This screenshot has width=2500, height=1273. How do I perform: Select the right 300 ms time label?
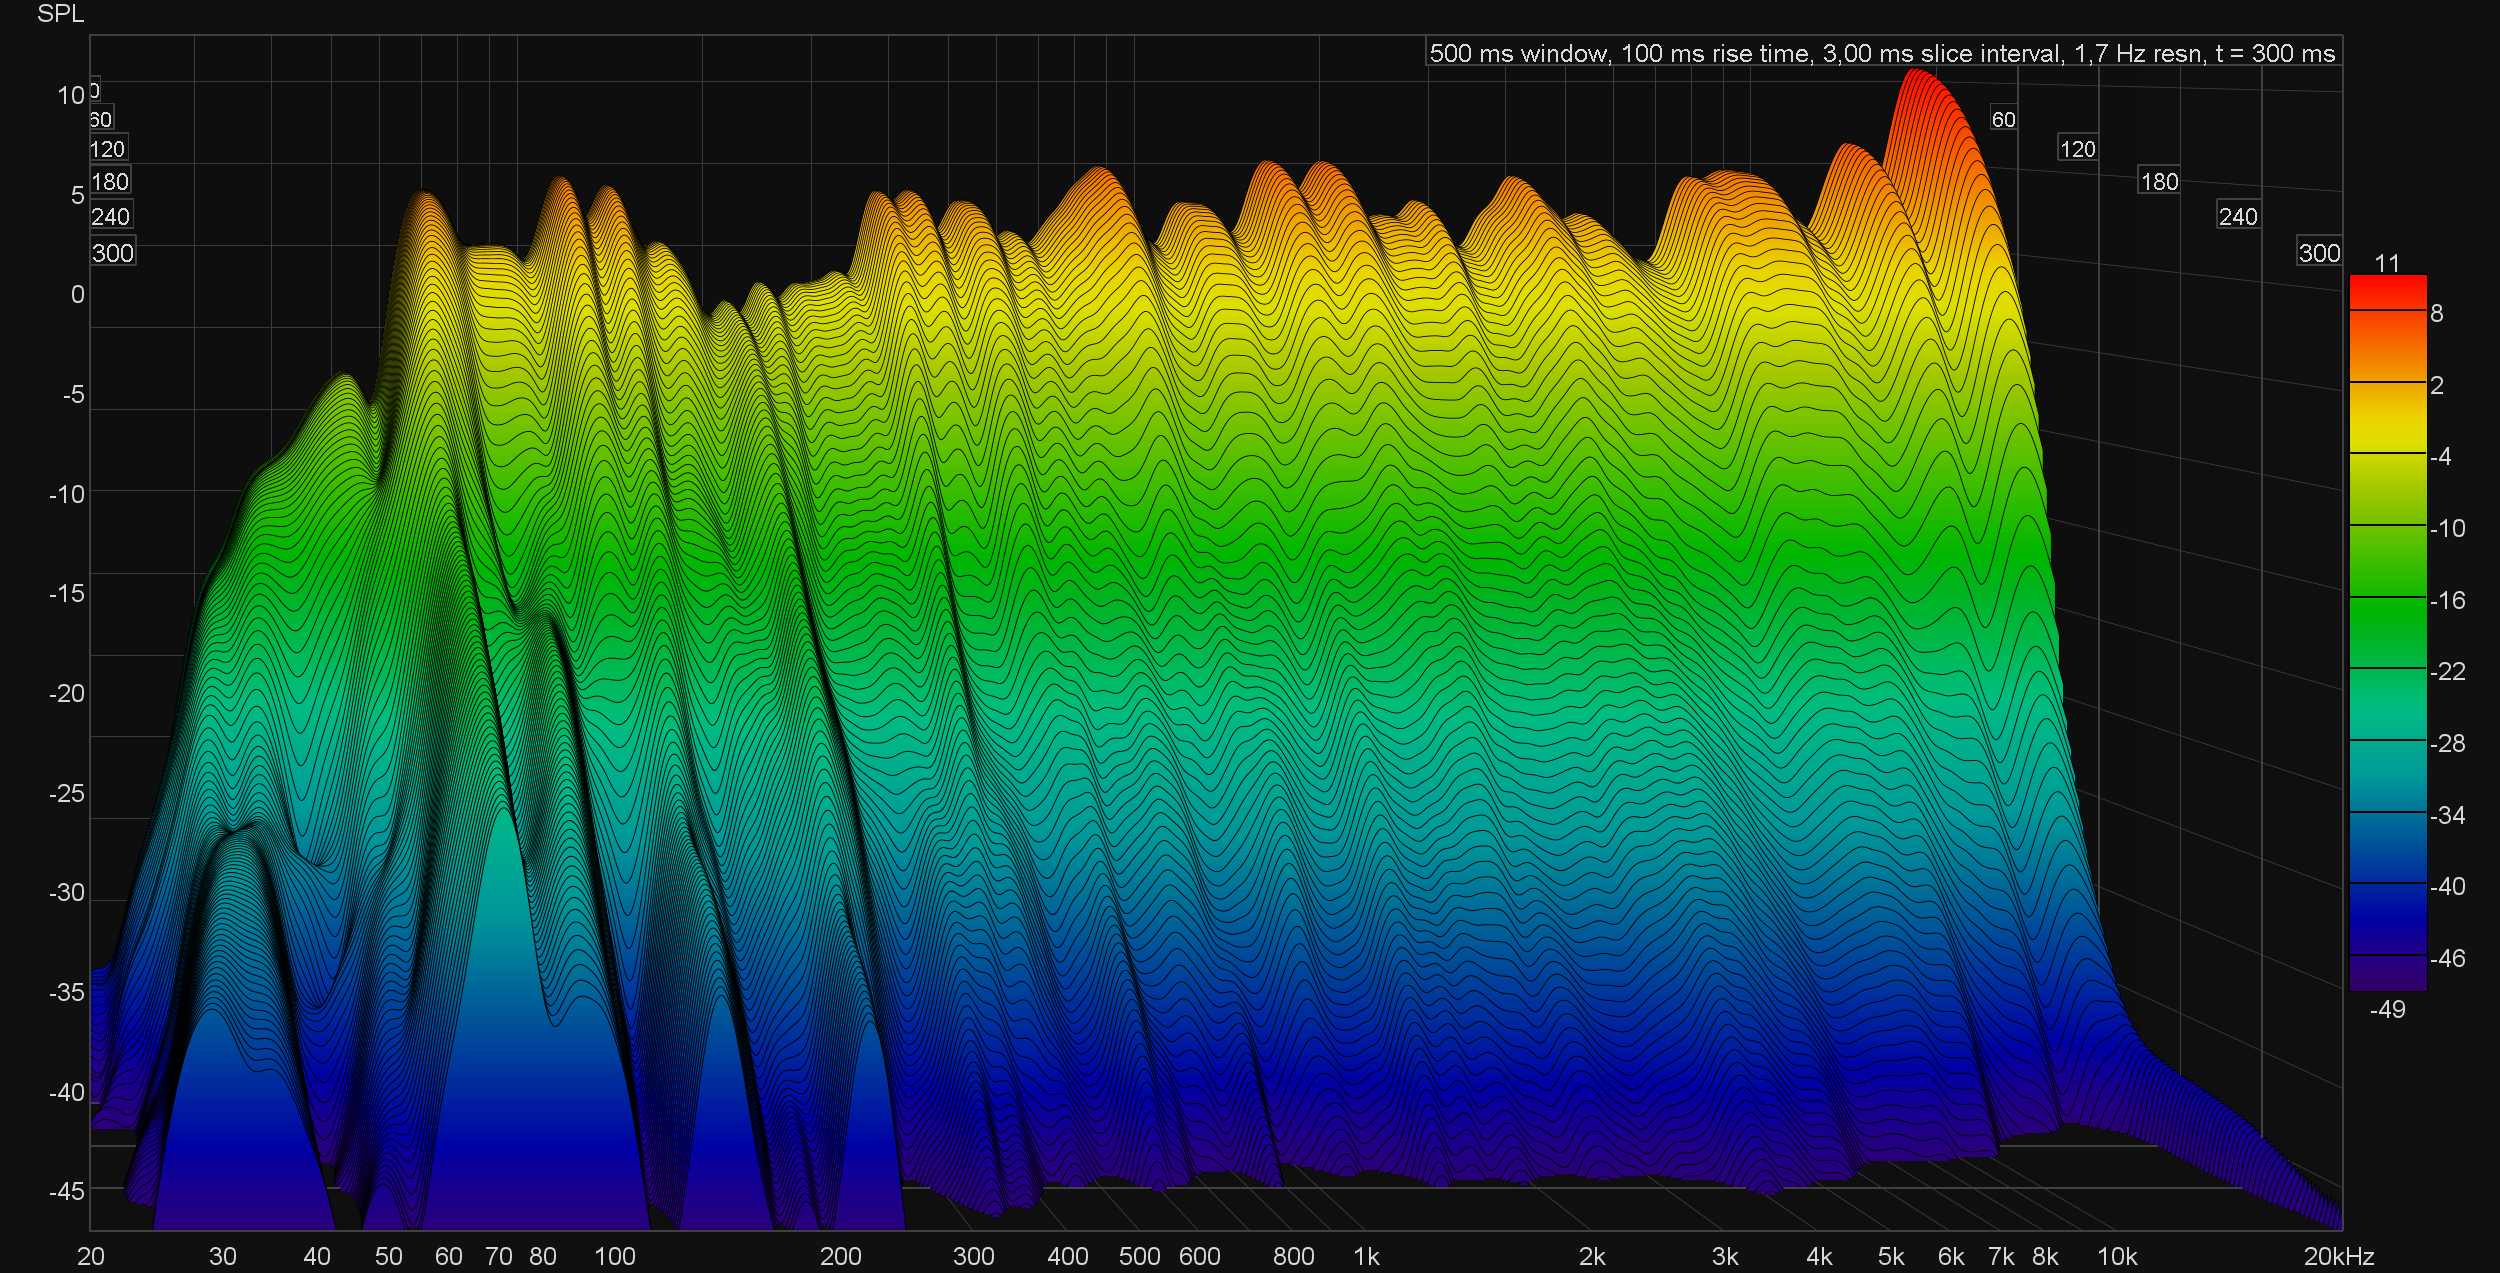coord(2319,253)
